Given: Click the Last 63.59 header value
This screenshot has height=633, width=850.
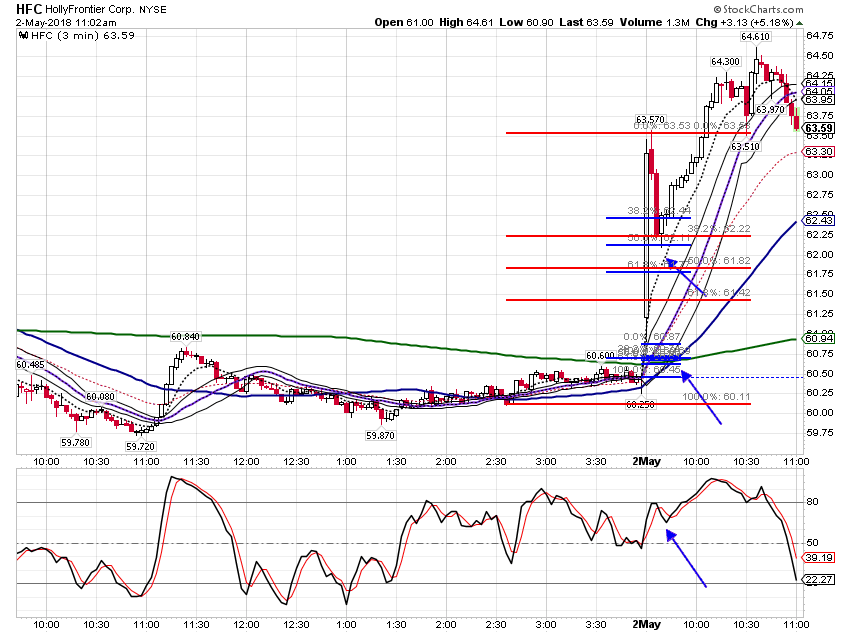Looking at the screenshot, I should tap(586, 22).
